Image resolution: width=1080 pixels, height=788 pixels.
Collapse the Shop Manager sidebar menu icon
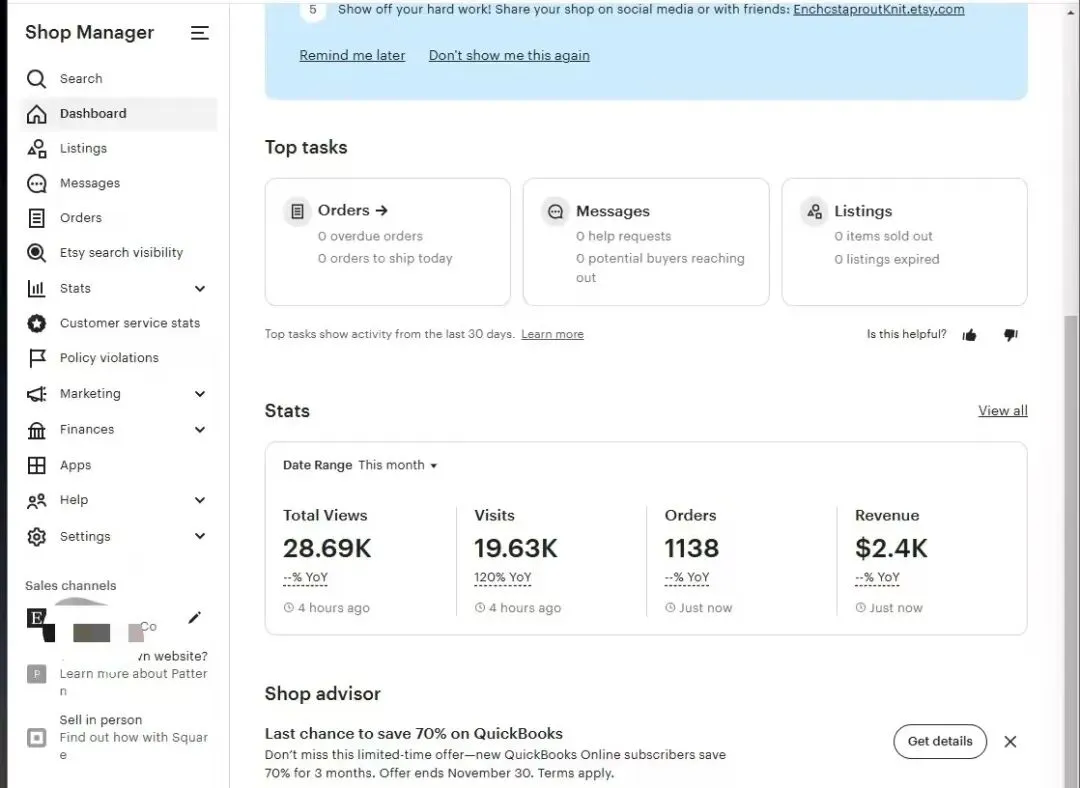point(200,33)
